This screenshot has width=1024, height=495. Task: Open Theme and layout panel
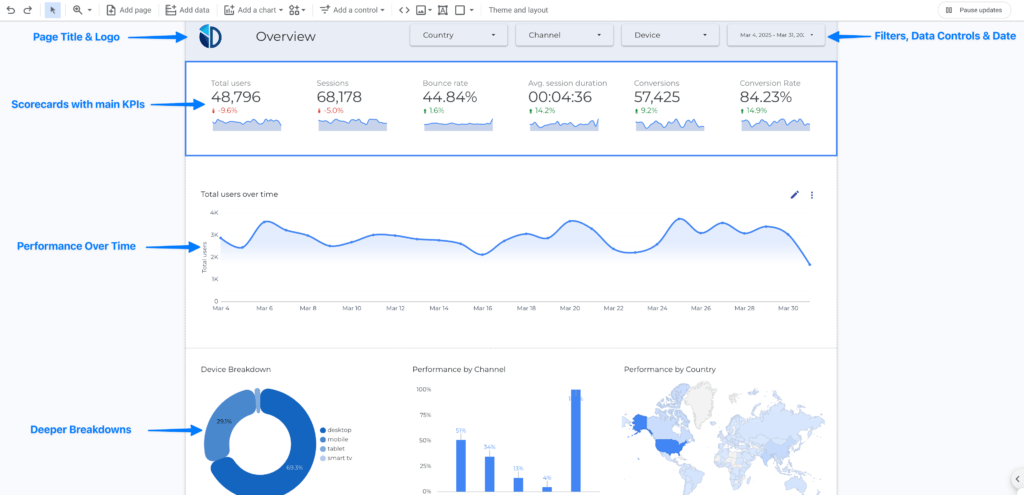click(x=518, y=9)
